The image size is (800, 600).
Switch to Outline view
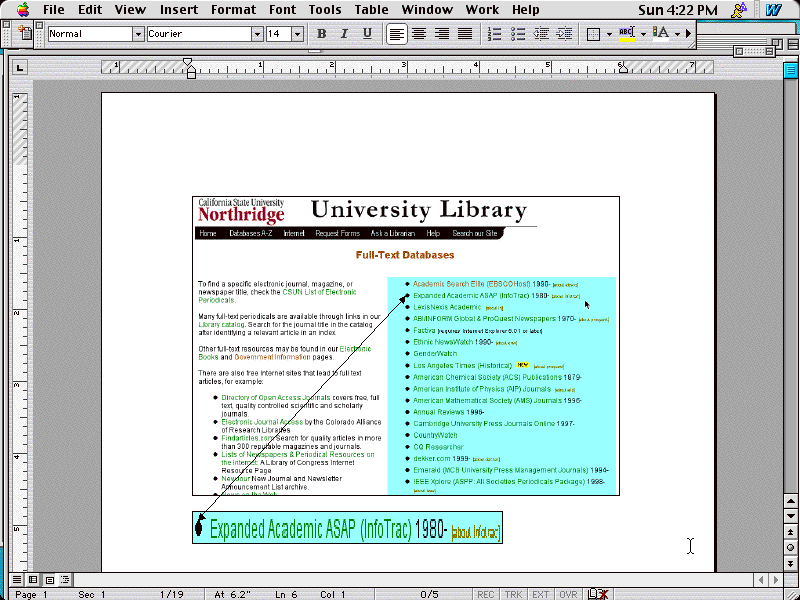point(65,580)
